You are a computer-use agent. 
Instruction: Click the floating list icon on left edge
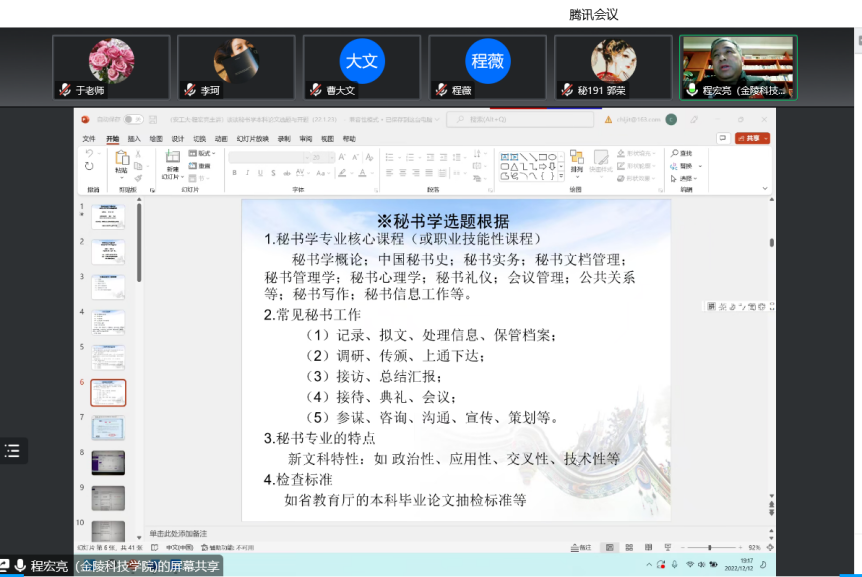12,451
